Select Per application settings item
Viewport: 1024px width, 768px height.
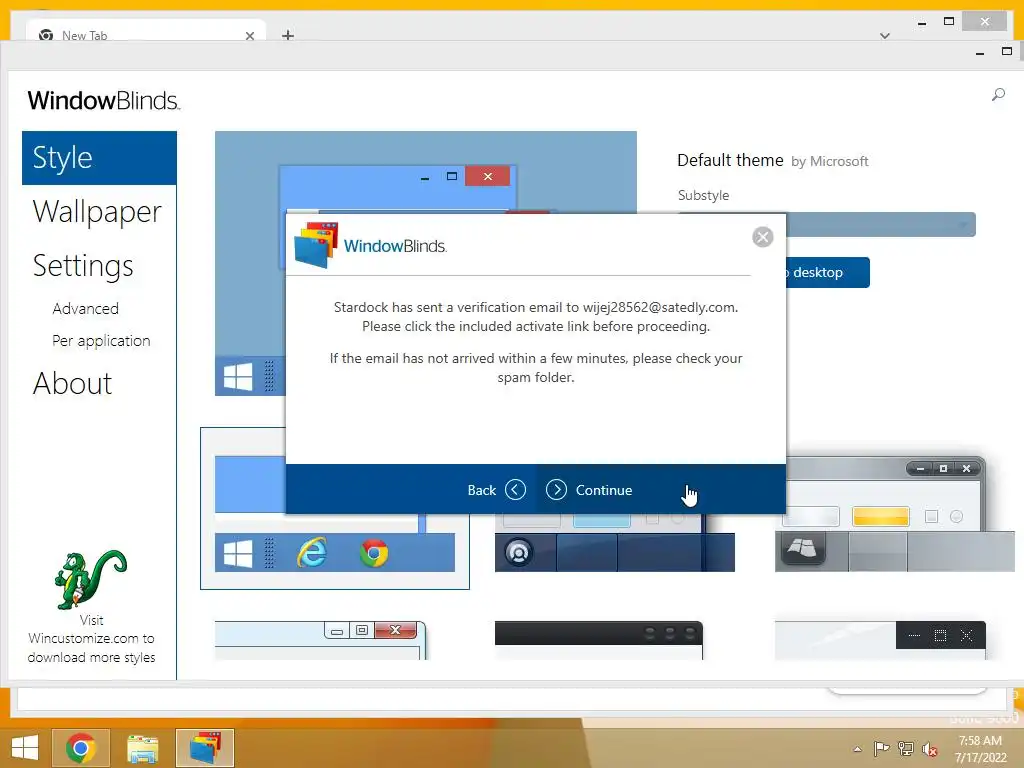coord(101,340)
